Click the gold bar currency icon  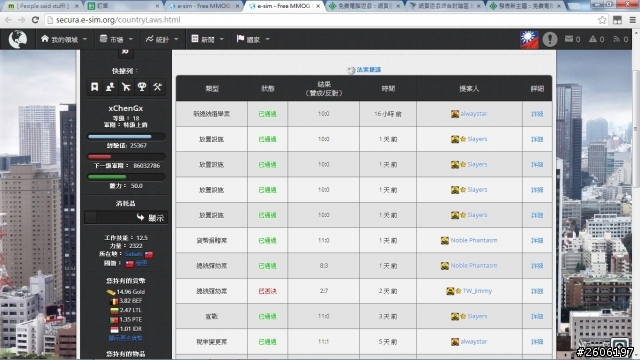[111, 292]
